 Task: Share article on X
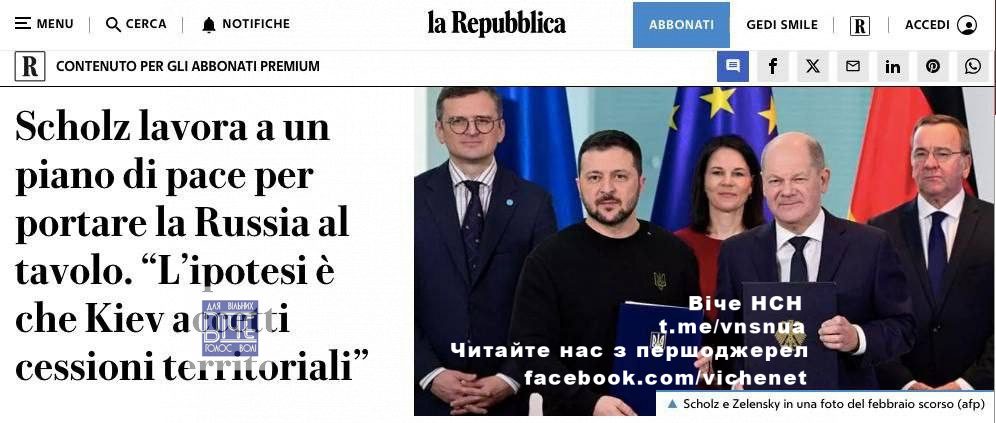[x=812, y=66]
